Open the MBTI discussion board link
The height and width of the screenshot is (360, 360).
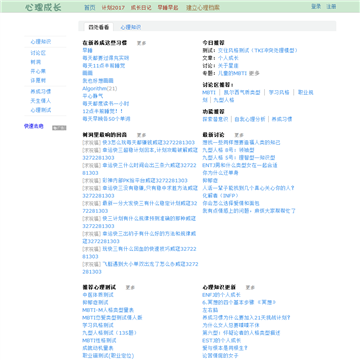point(209,92)
